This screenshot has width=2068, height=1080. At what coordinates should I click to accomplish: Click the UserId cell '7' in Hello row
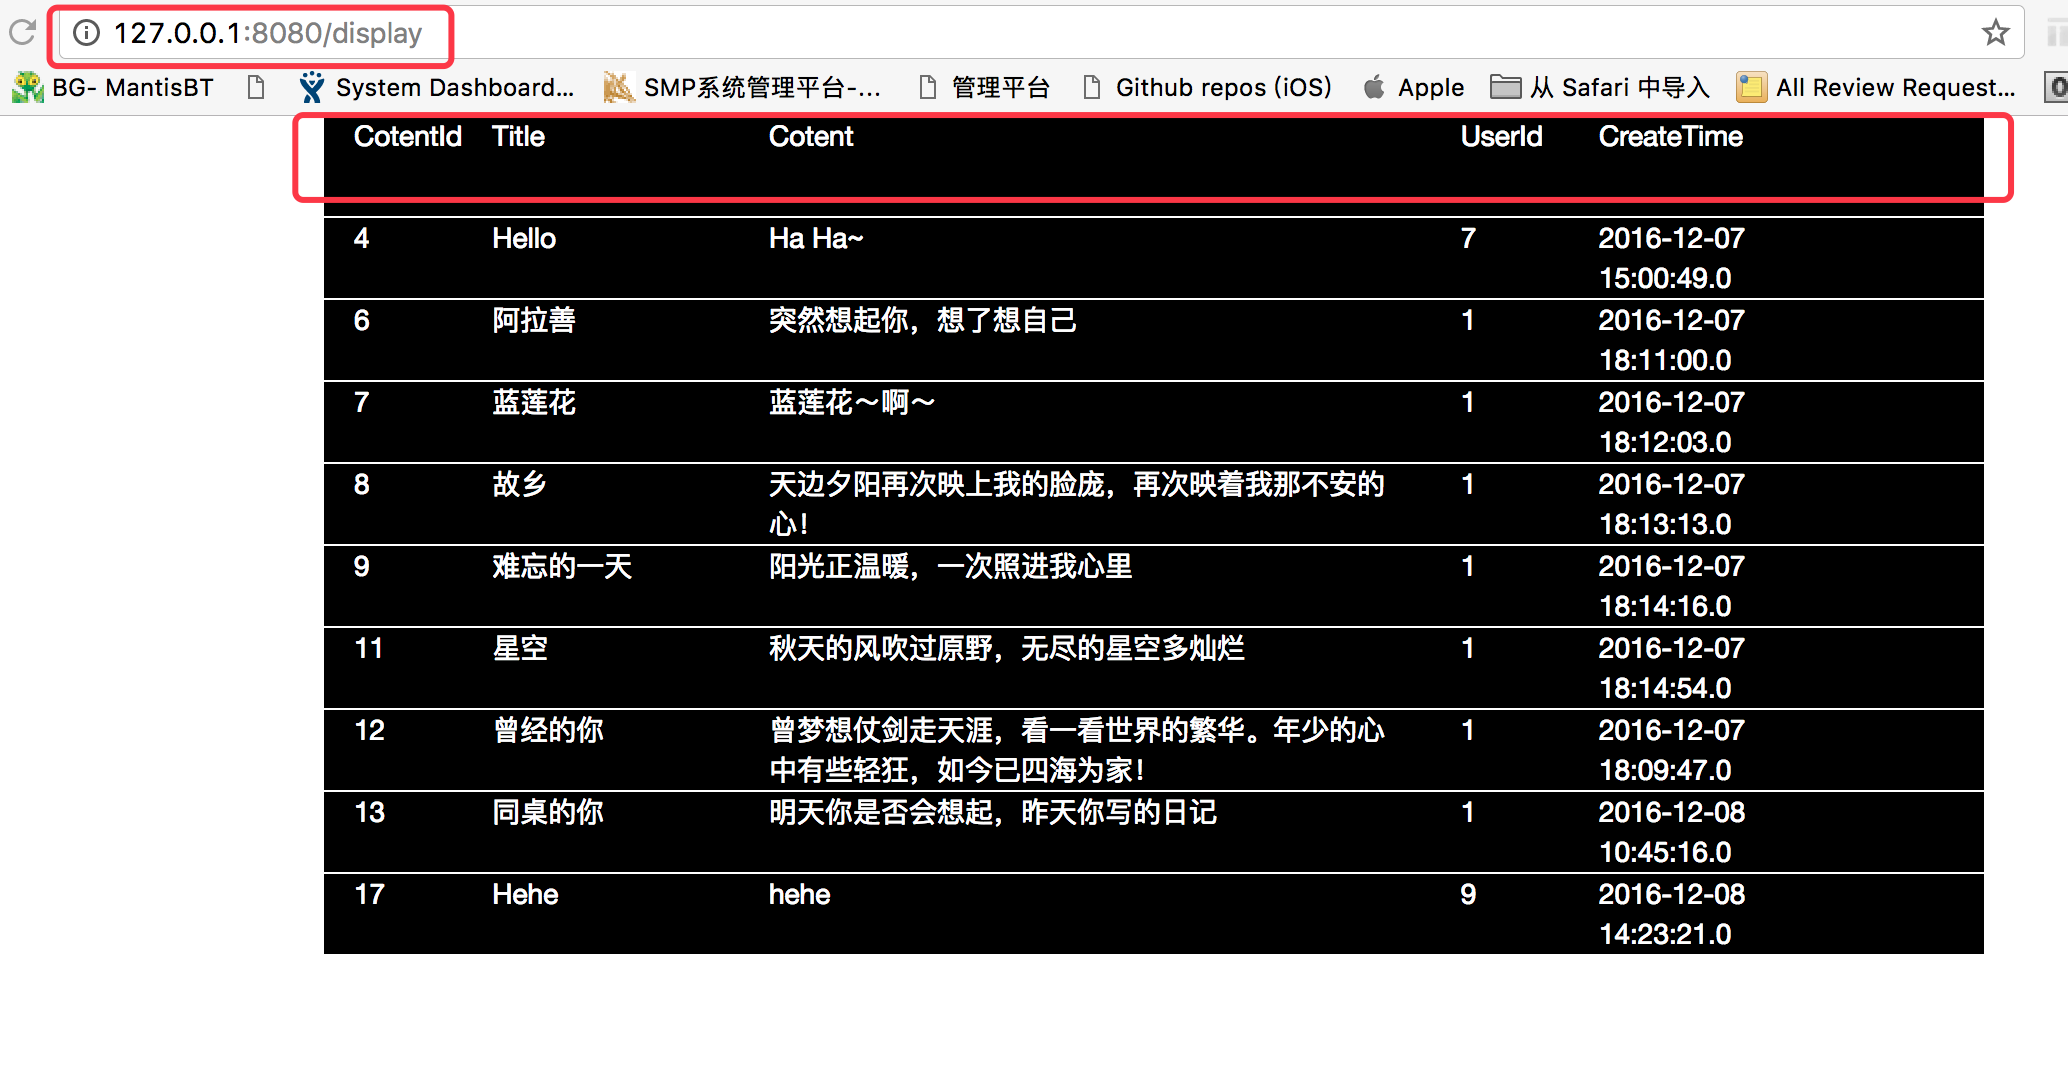[x=1468, y=238]
